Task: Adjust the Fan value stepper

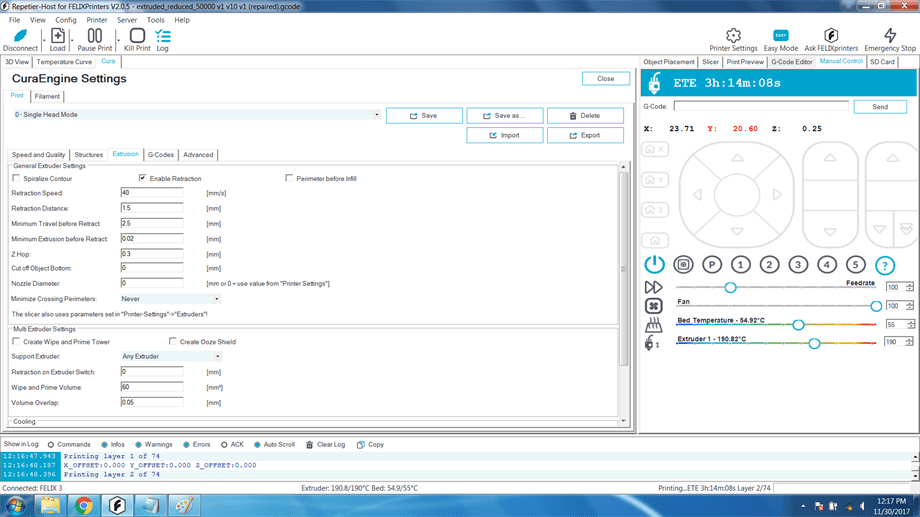Action: [909, 306]
